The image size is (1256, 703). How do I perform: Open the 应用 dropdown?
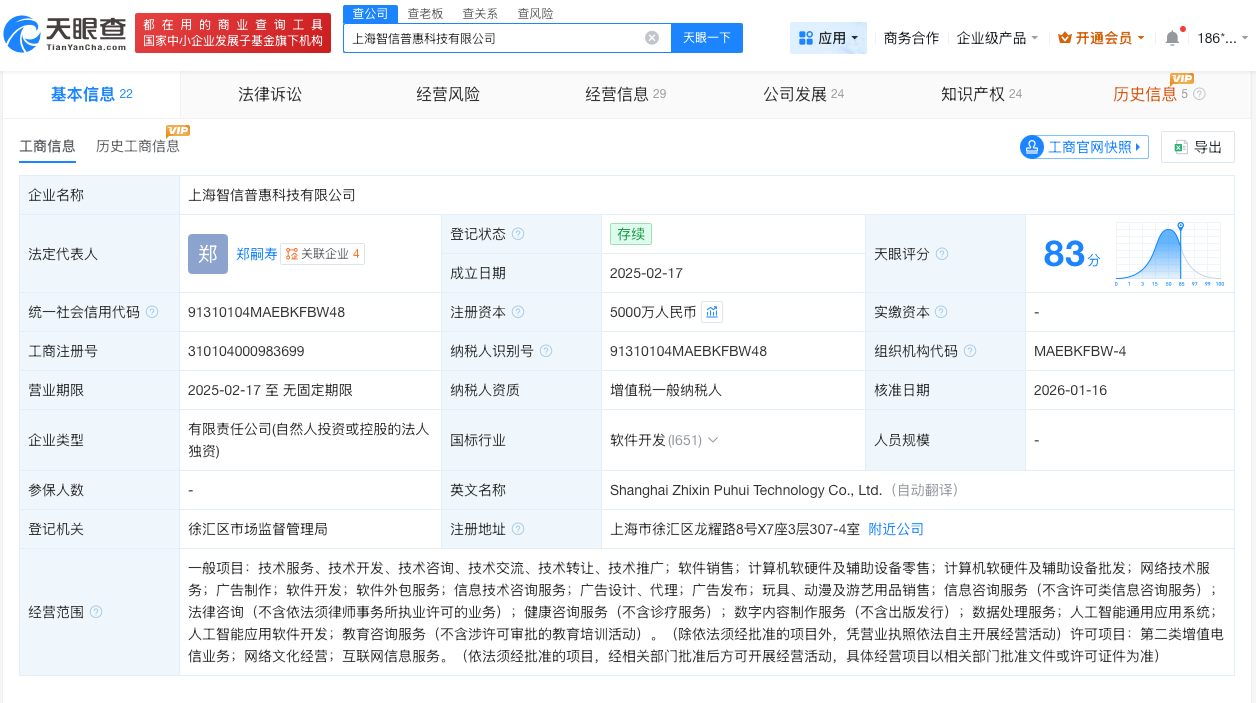828,37
